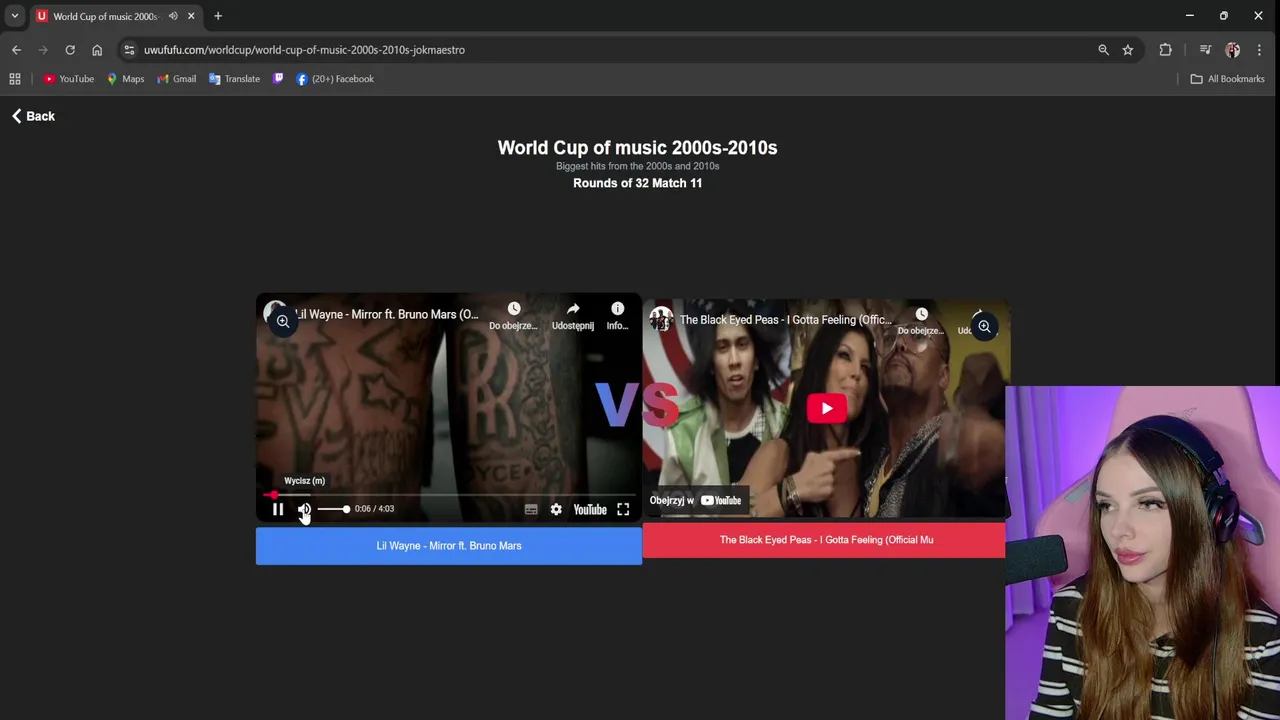Select the World Cup of music tab
The width and height of the screenshot is (1280, 720).
[104, 16]
